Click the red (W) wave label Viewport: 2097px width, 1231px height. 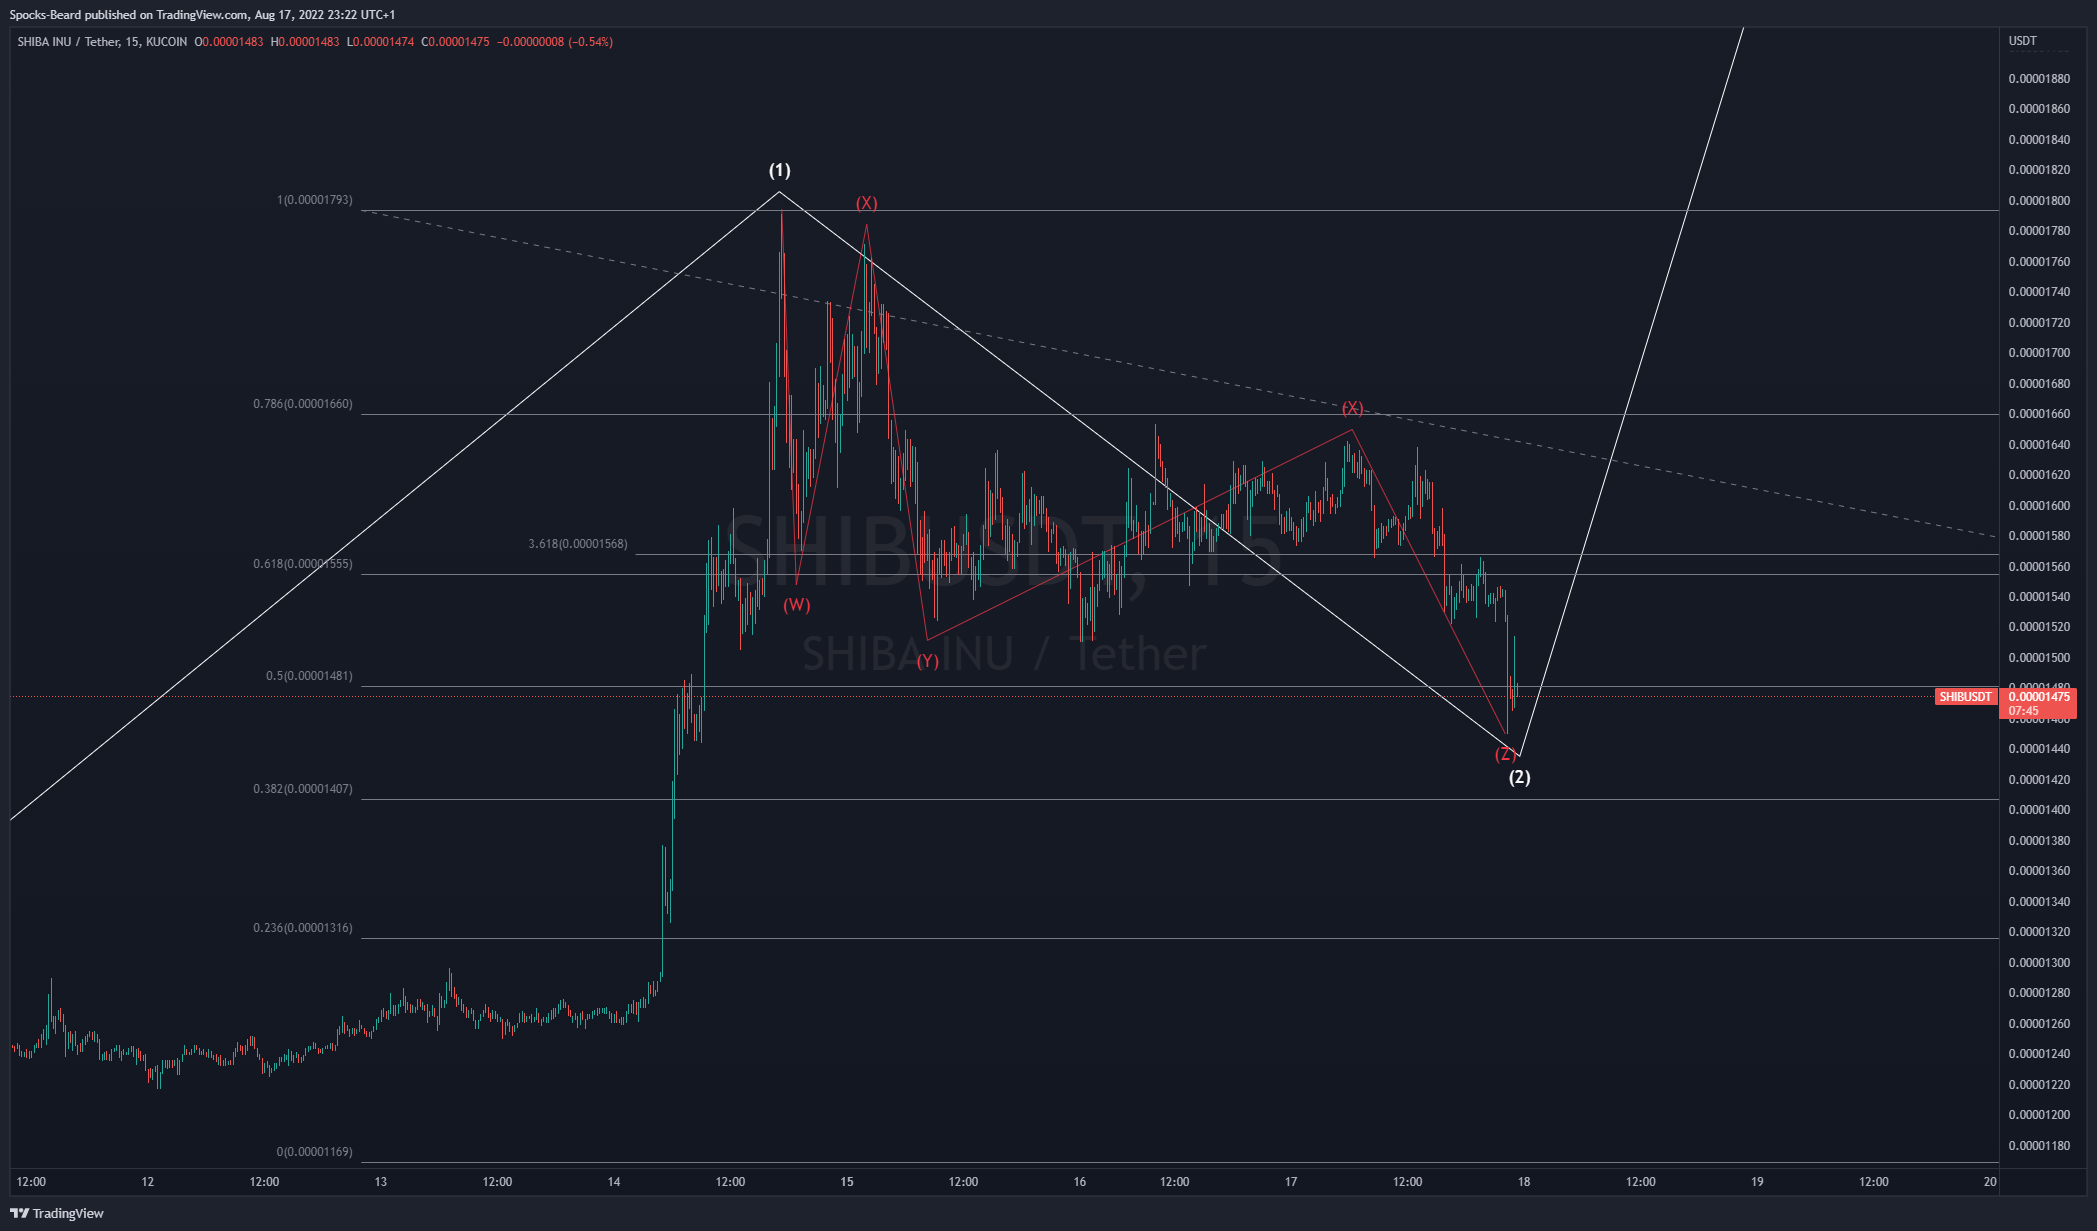tap(797, 605)
